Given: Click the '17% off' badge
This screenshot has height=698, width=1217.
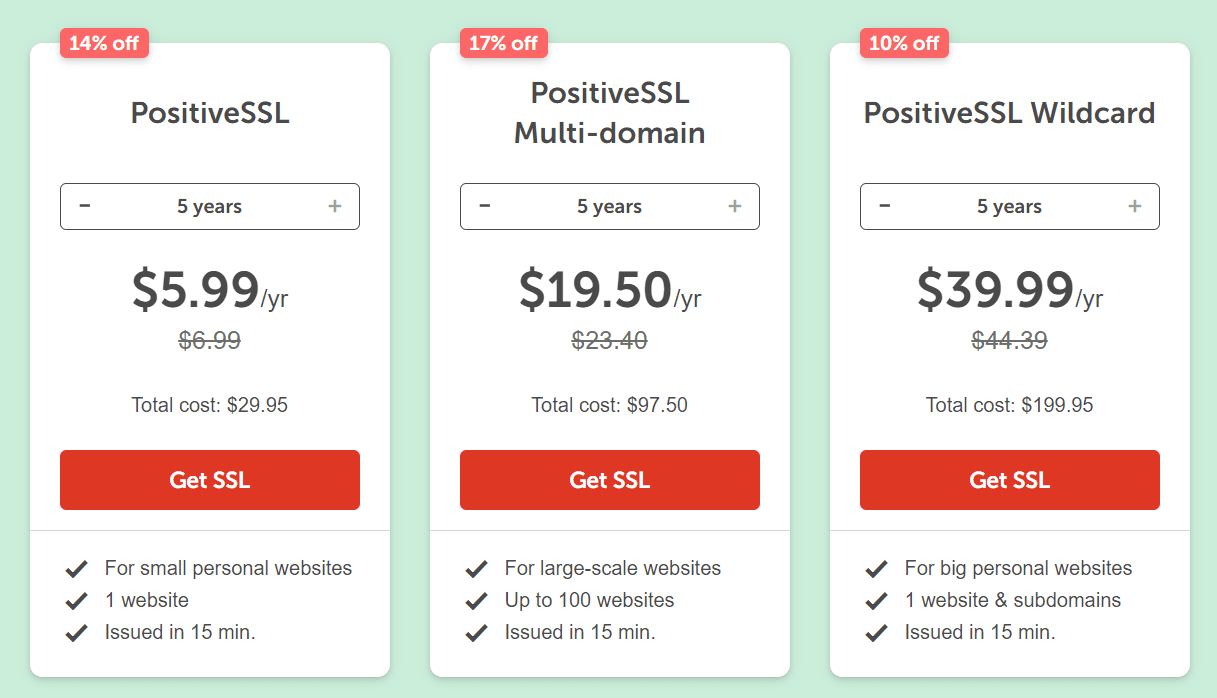Looking at the screenshot, I should [504, 43].
